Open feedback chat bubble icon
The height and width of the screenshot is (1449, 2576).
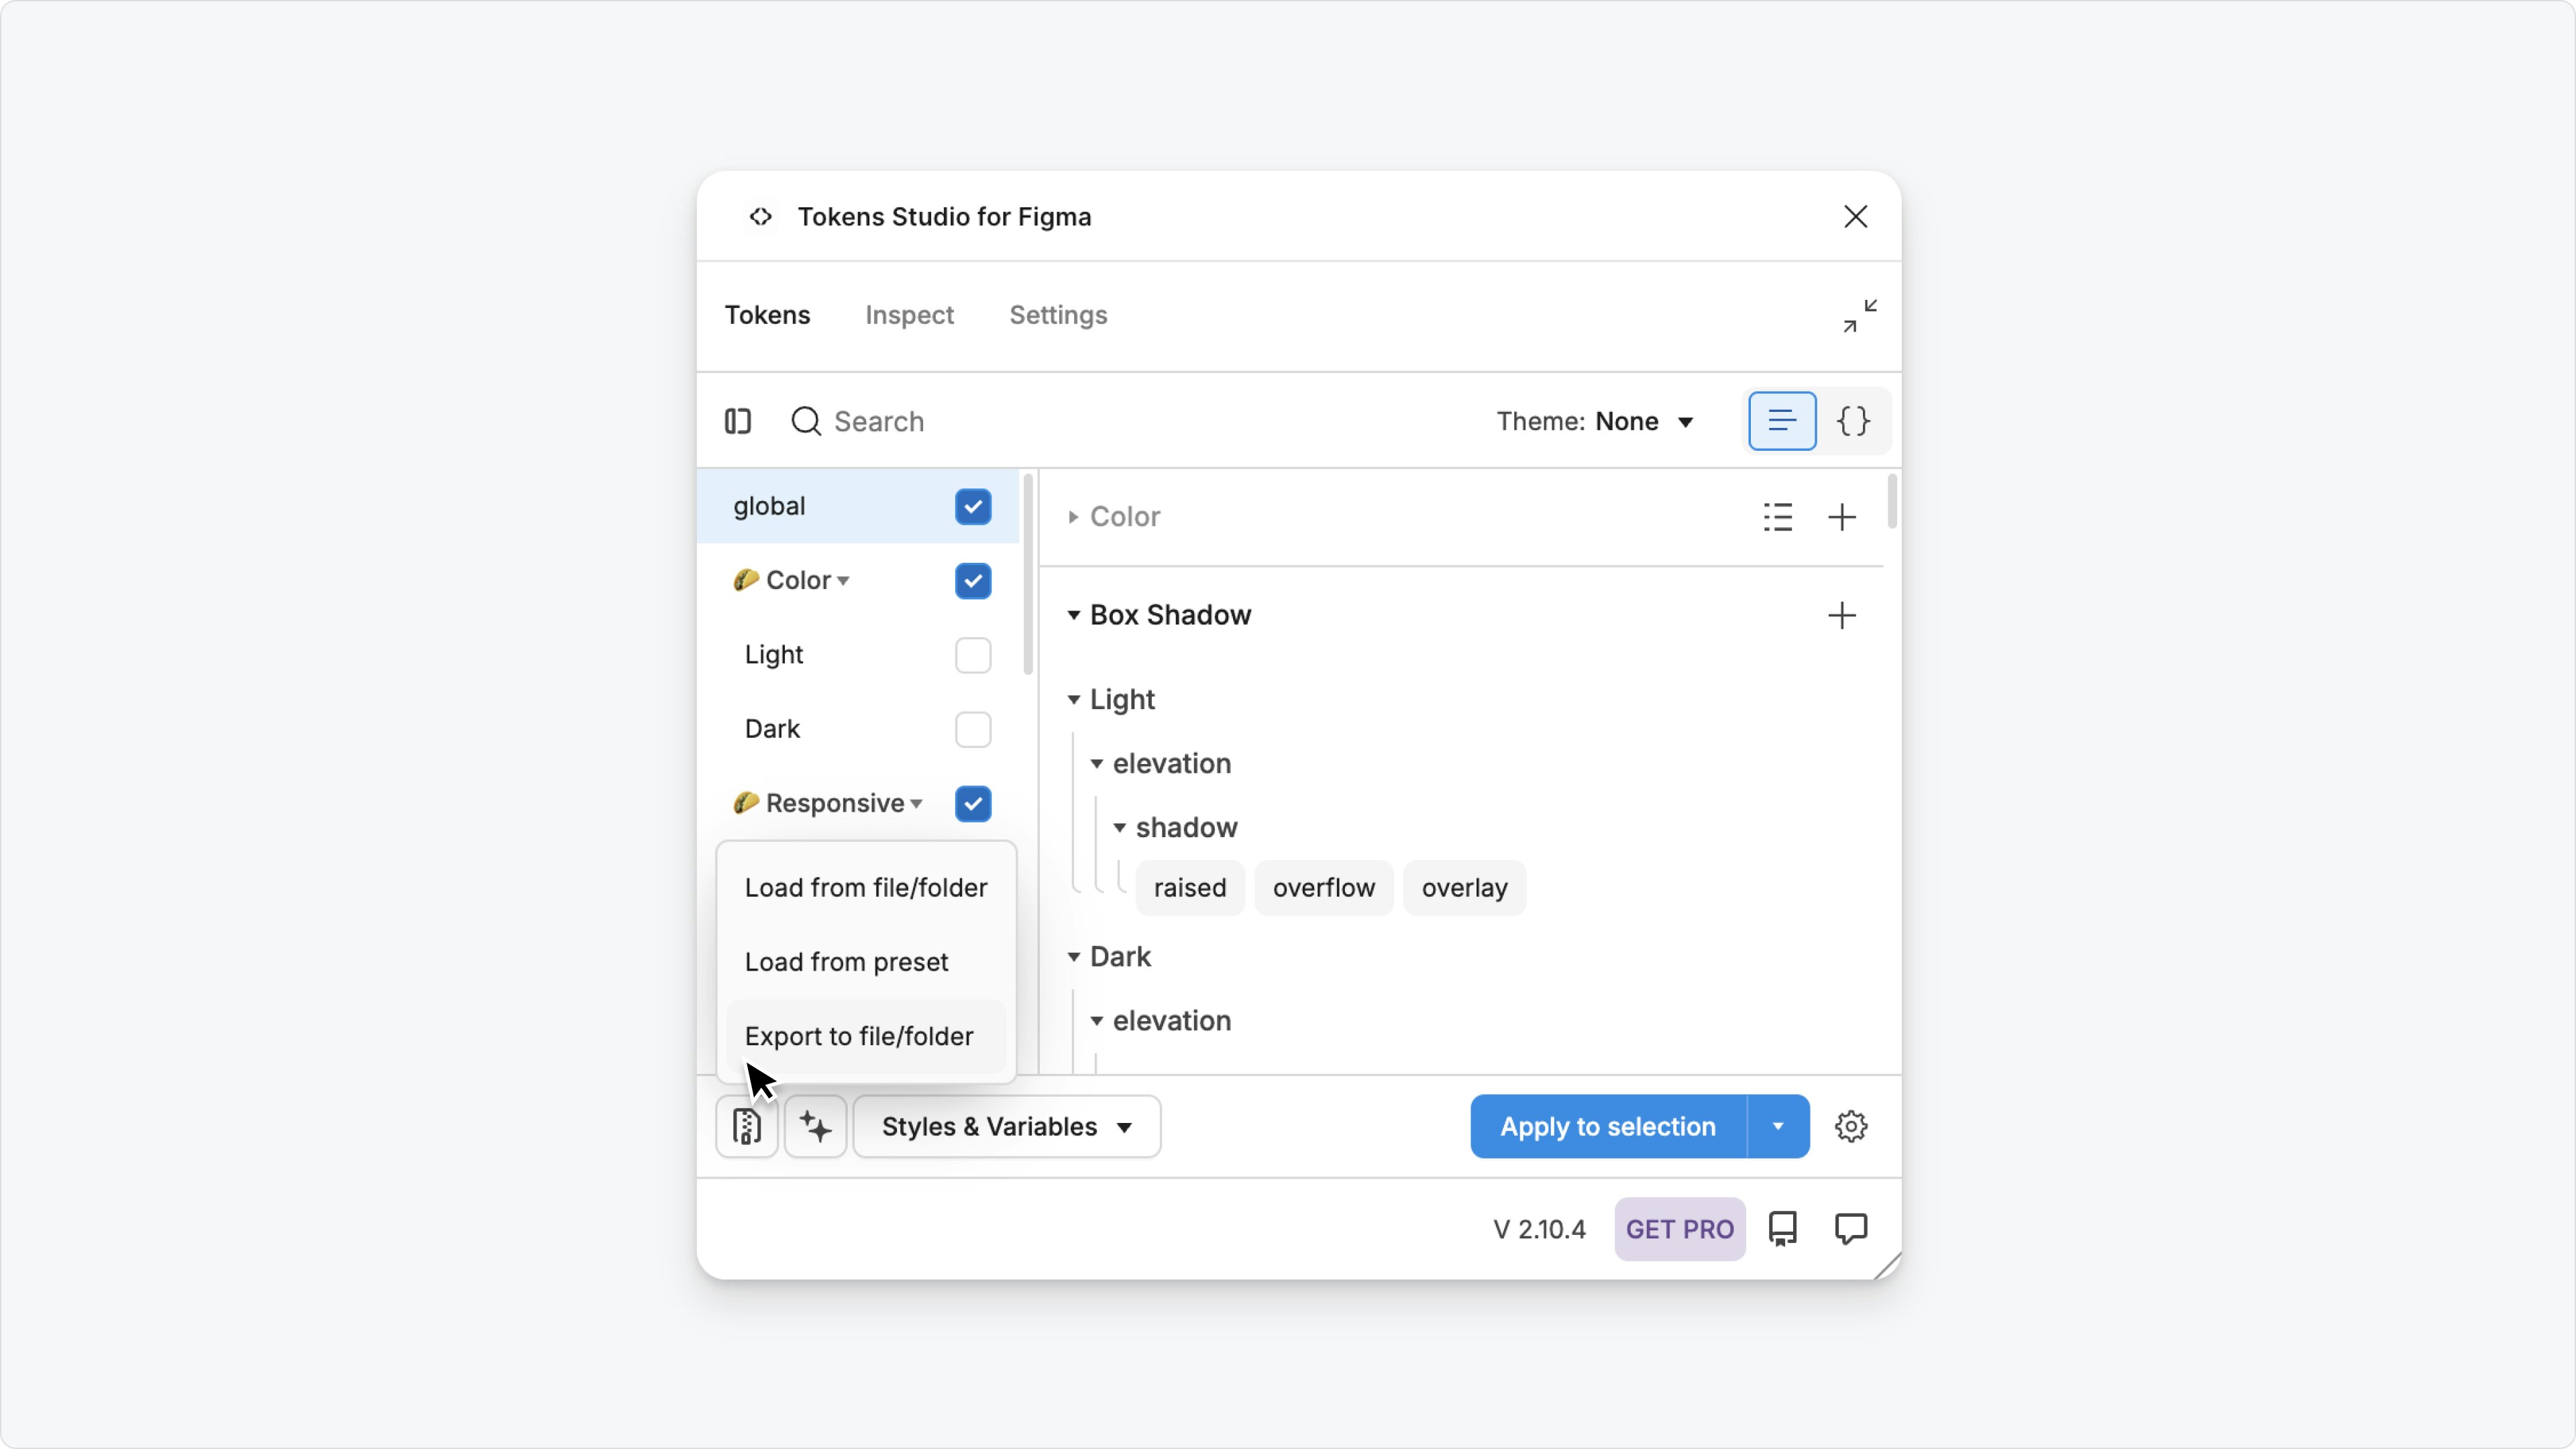point(1851,1229)
